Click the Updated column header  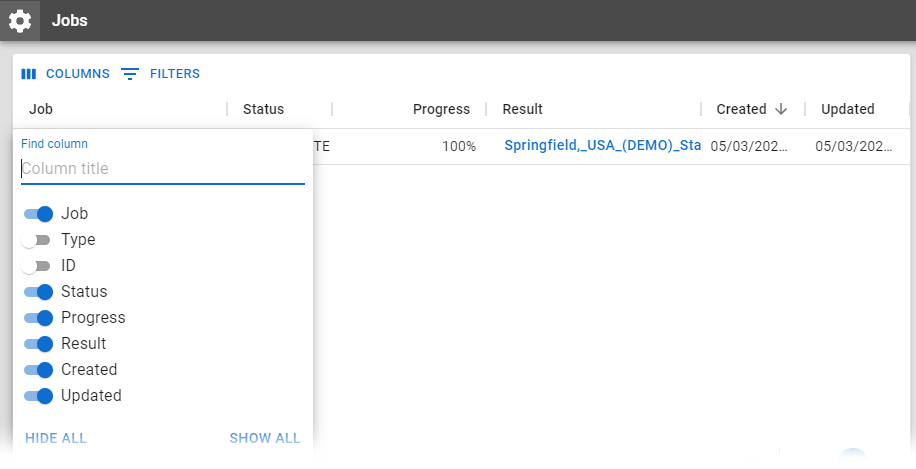point(847,109)
